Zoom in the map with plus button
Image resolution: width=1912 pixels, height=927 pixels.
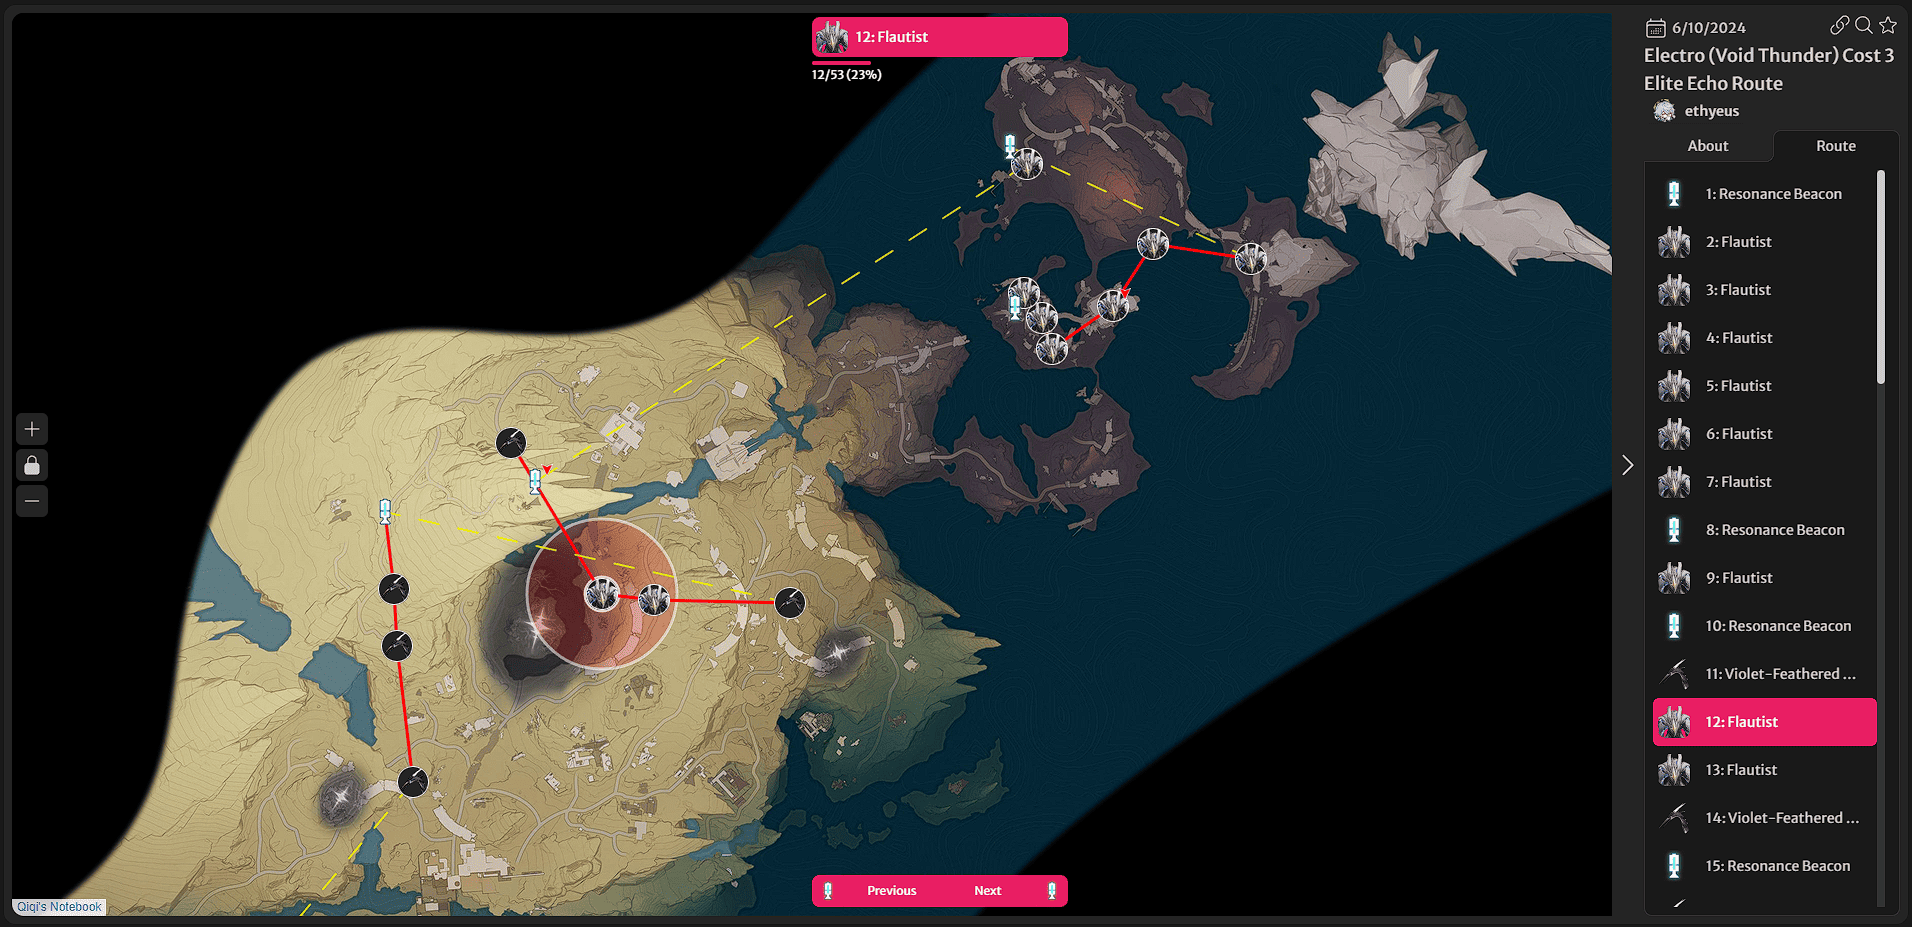pyautogui.click(x=32, y=429)
